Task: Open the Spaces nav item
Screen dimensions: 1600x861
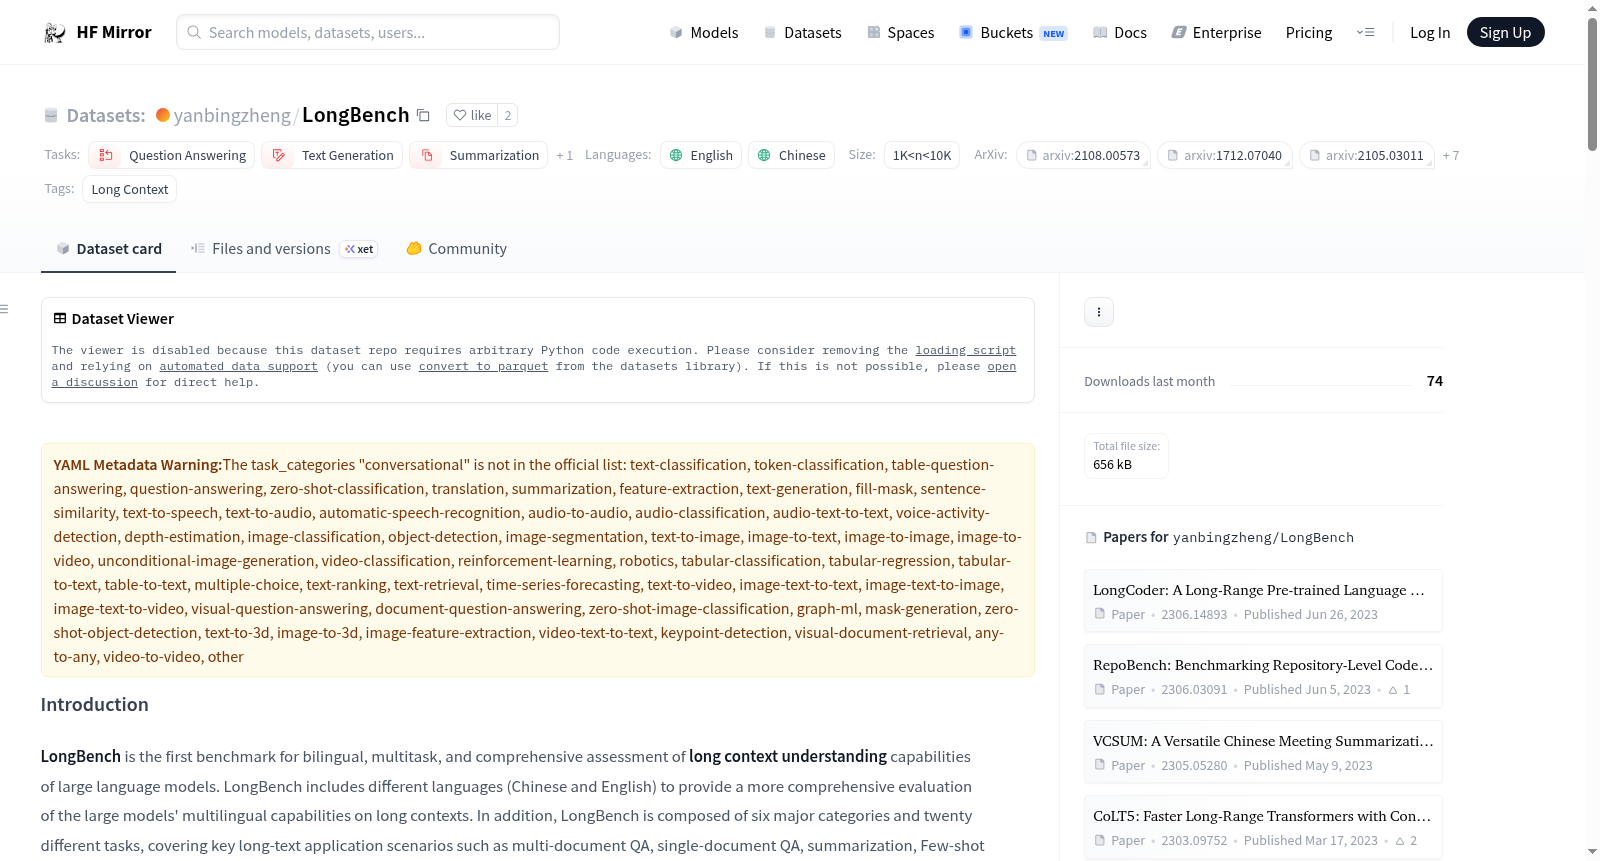Action: (900, 33)
